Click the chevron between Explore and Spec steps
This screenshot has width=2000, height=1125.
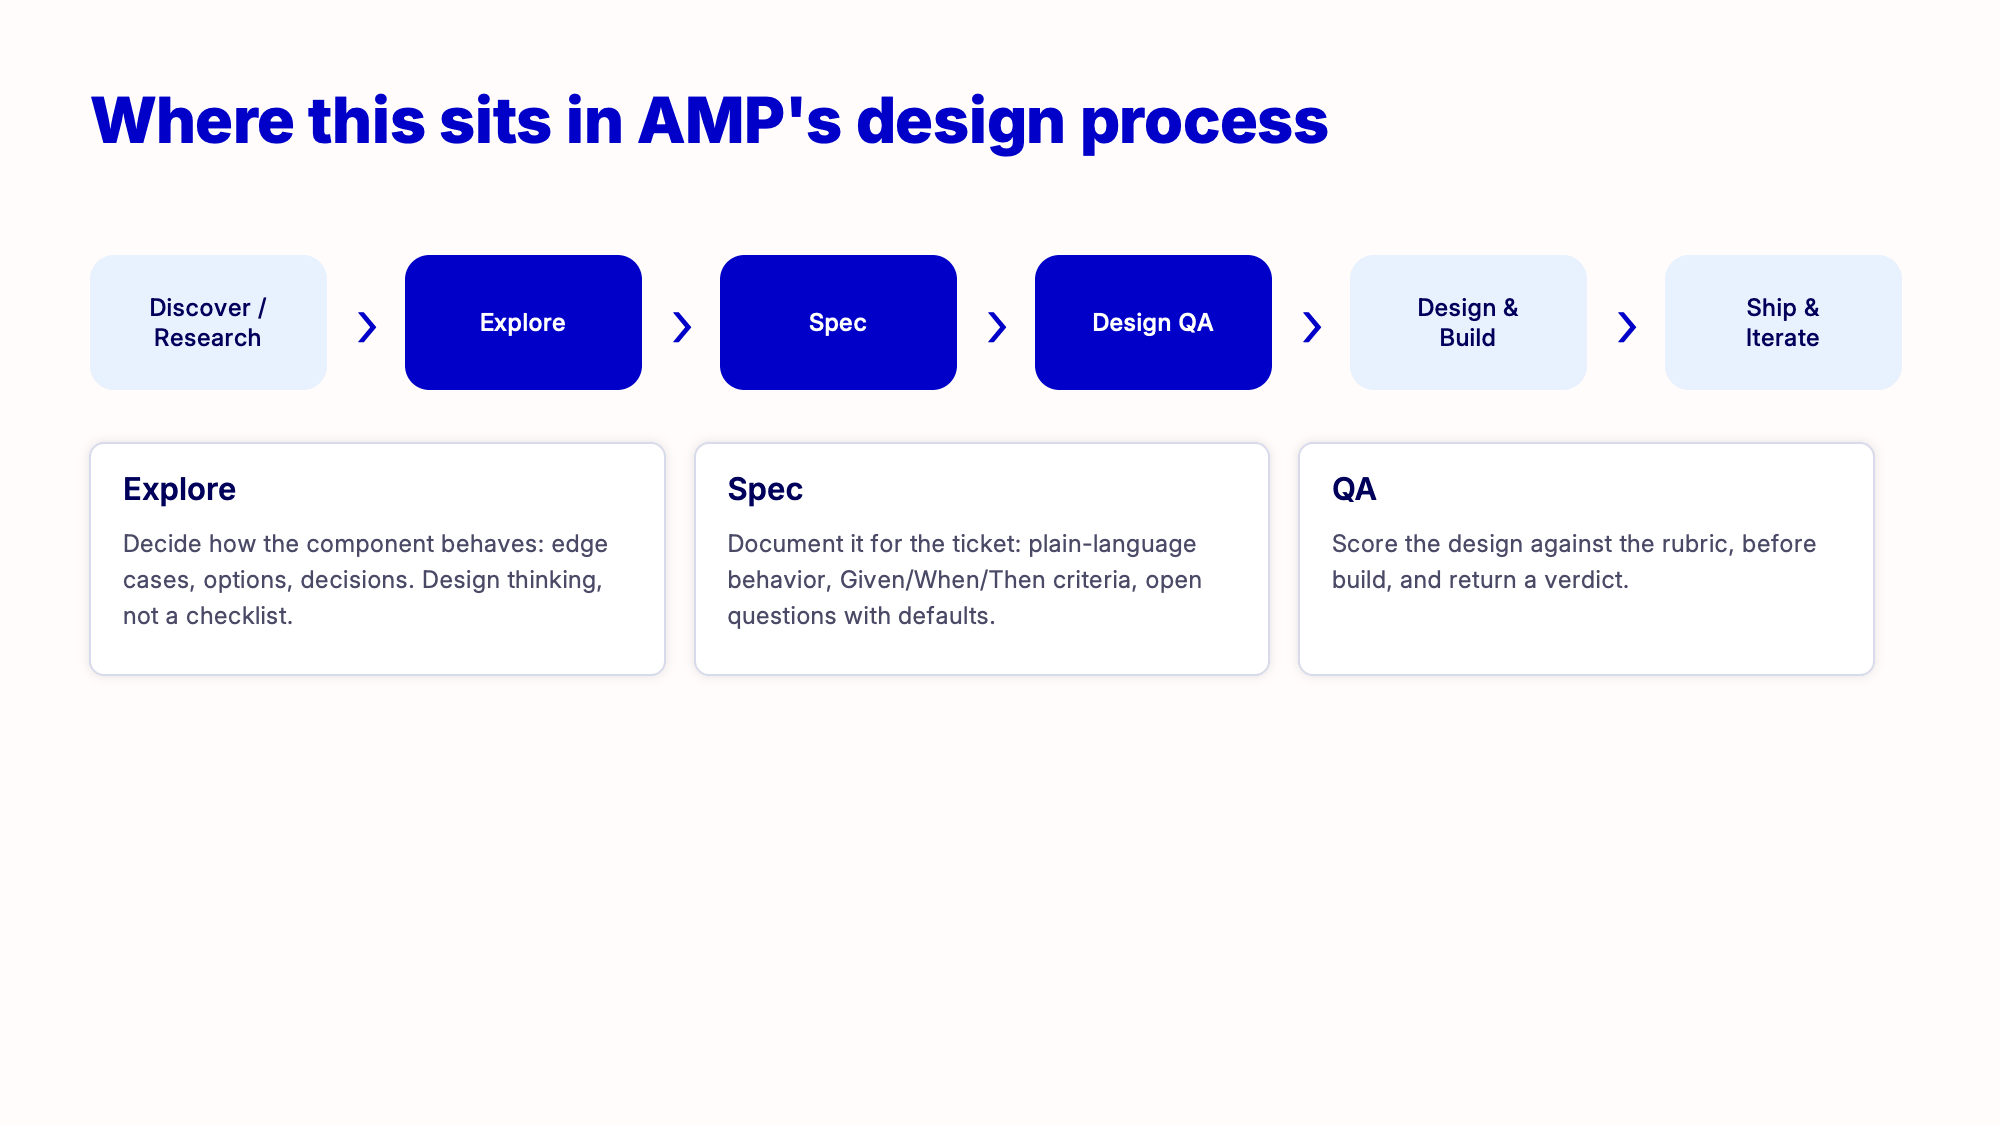(682, 326)
